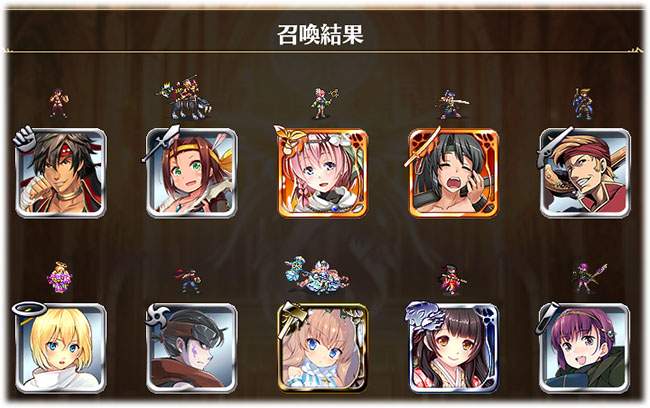Select the pink-haired girl in orange frame

[323, 173]
